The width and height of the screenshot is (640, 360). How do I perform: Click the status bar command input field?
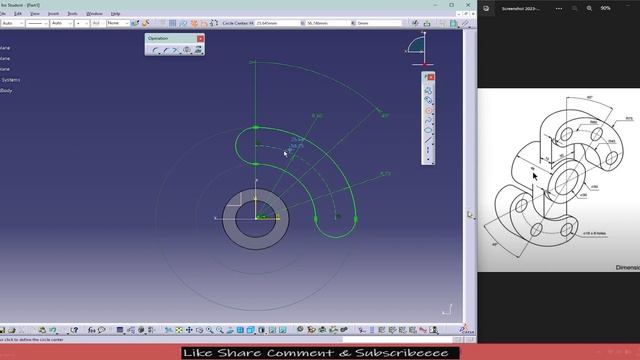pyautogui.click(x=399, y=340)
